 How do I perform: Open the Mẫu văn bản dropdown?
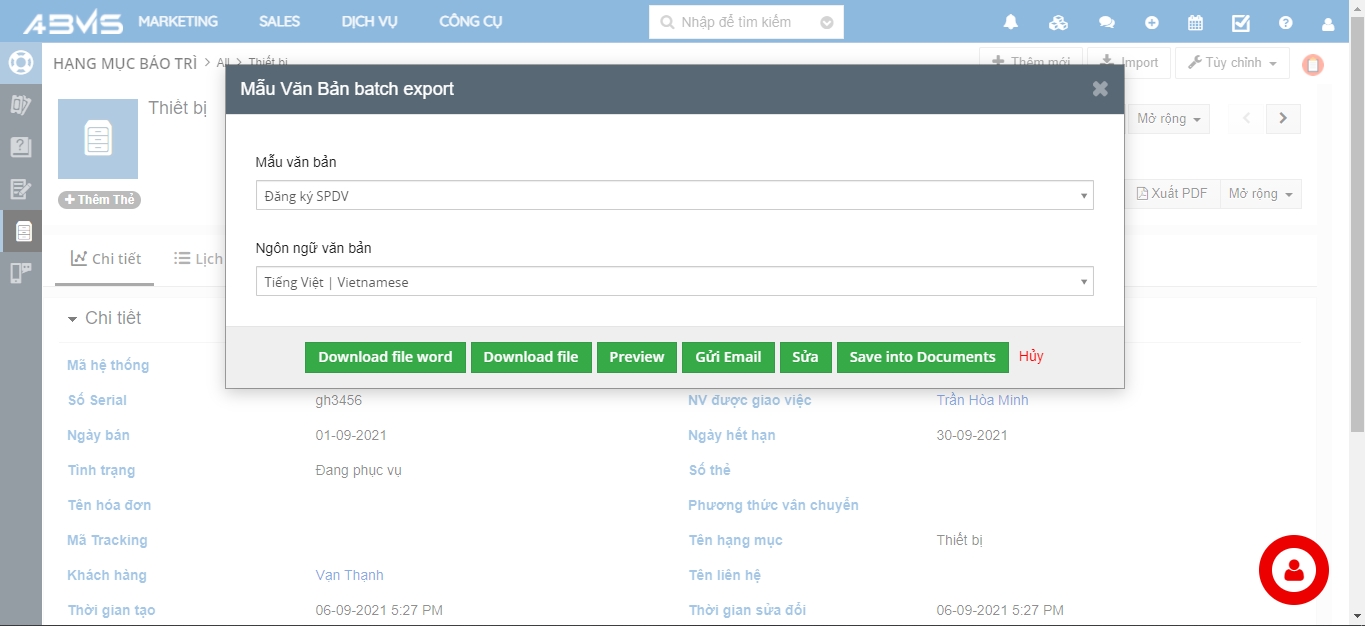(x=674, y=196)
